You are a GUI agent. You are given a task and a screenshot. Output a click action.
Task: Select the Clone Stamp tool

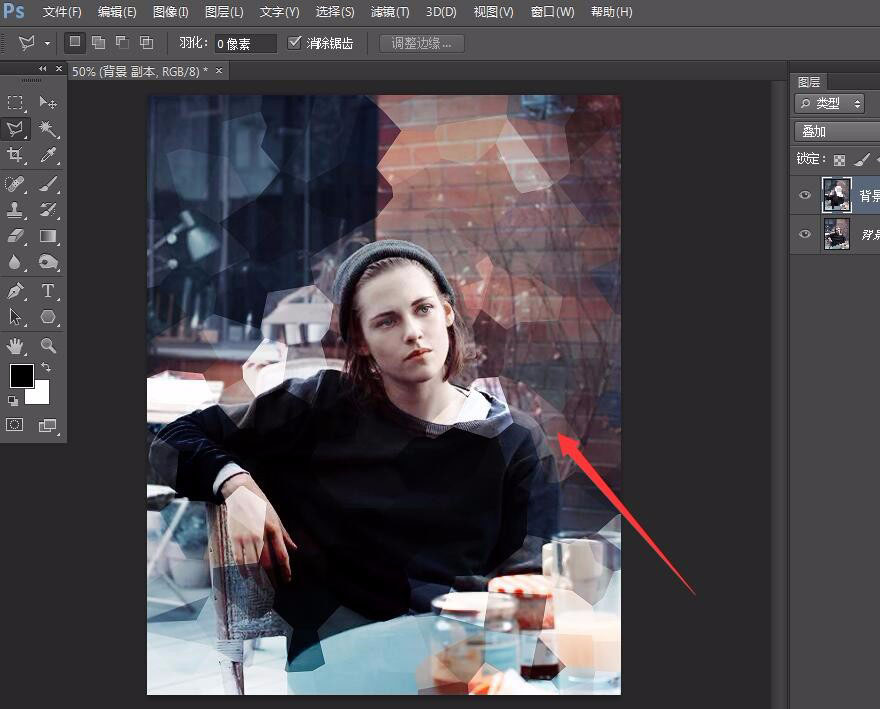tap(15, 209)
